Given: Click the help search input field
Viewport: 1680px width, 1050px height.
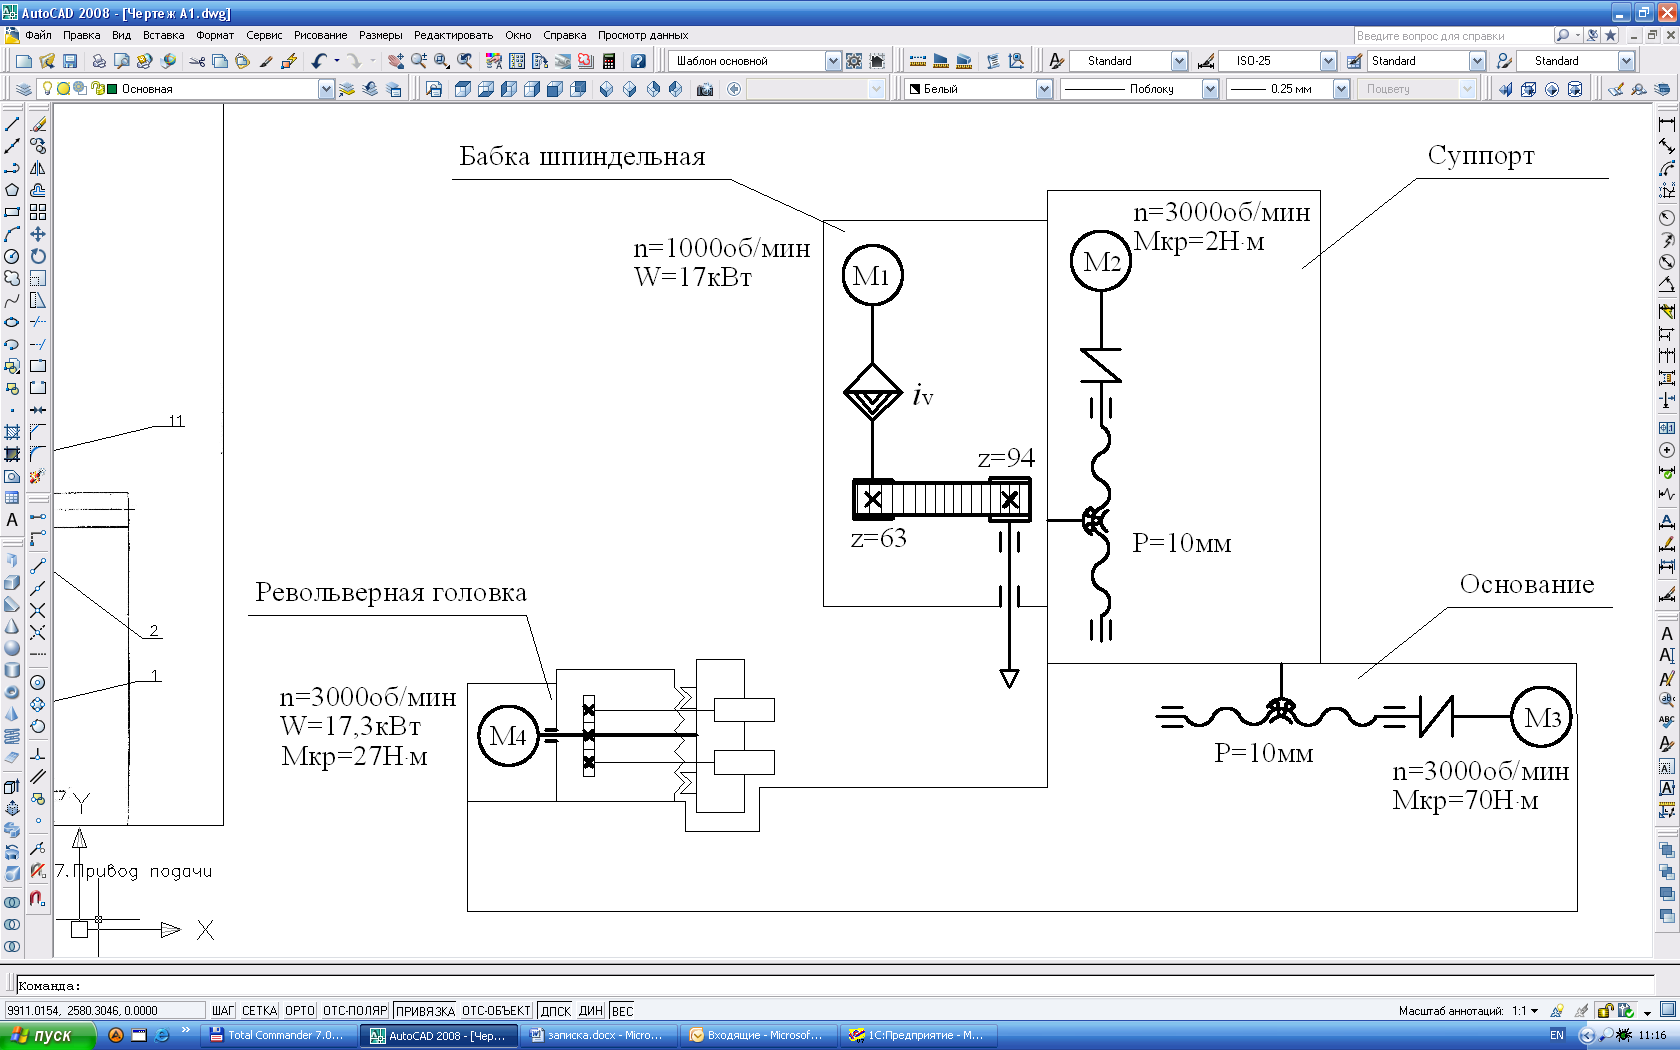Looking at the screenshot, I should click(1453, 35).
